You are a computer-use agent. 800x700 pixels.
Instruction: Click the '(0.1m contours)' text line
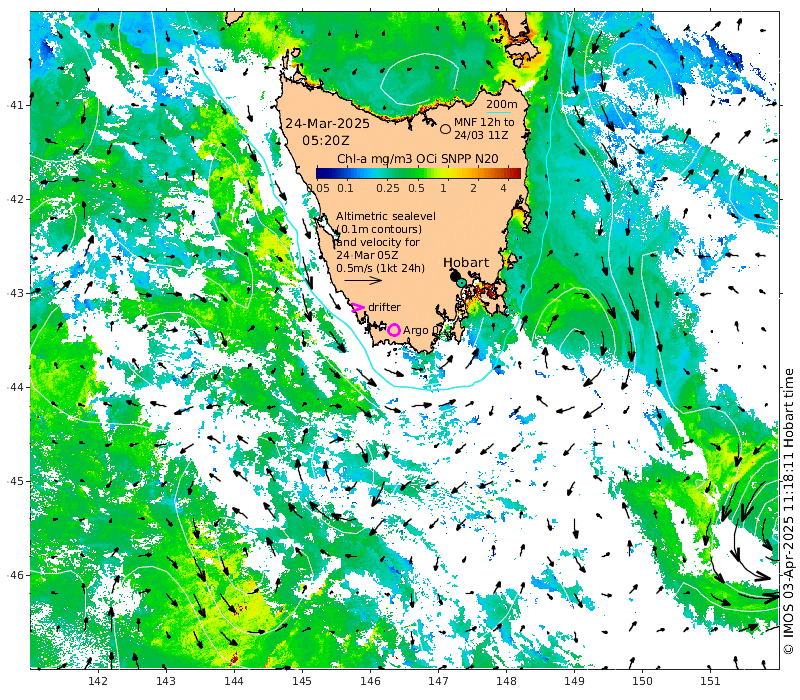coord(379,229)
